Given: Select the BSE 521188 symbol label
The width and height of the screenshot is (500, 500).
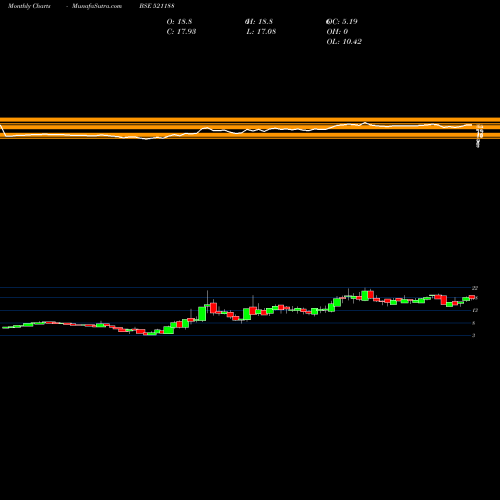Looking at the screenshot, I should click(x=157, y=6).
